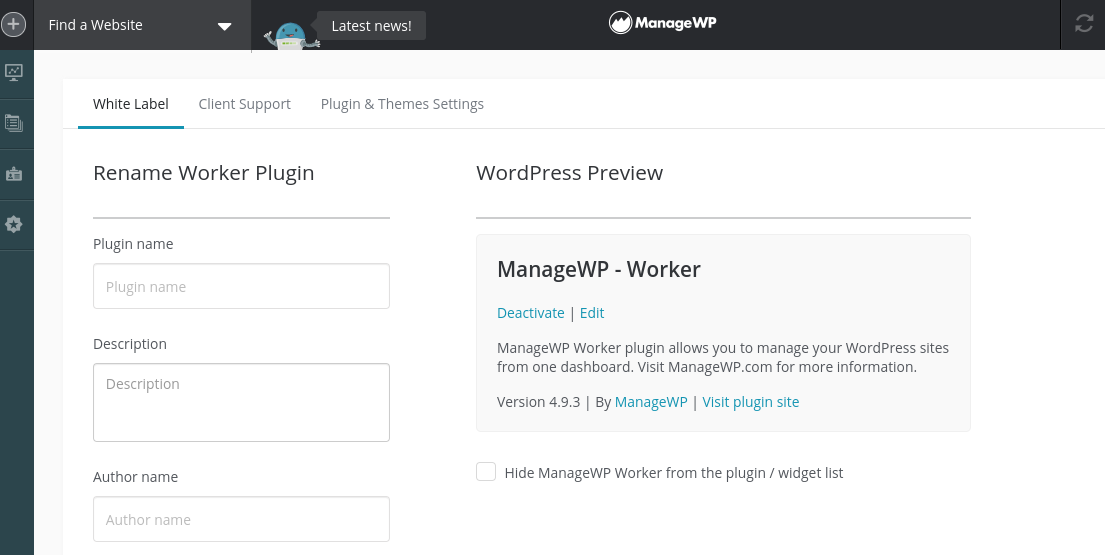
Task: Click the add website plus icon
Action: pyautogui.click(x=13, y=25)
